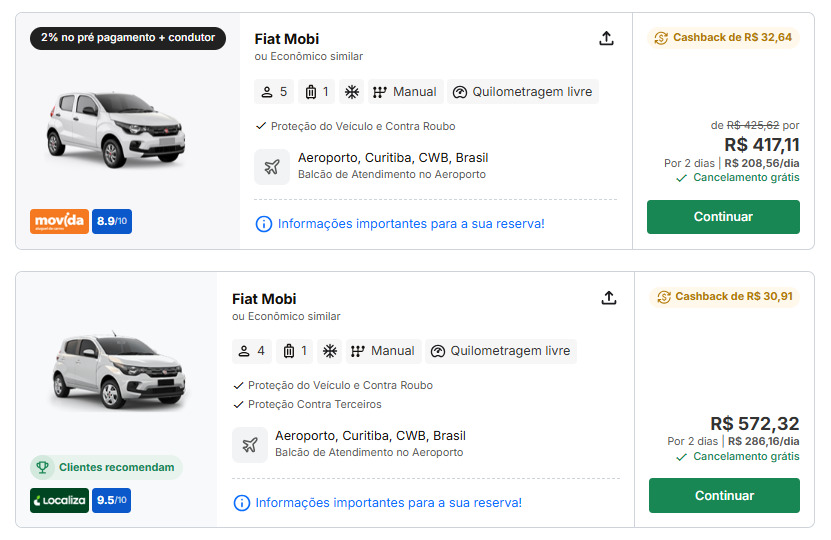Click the 'Clientes recomendam' trophy badge

106,467
